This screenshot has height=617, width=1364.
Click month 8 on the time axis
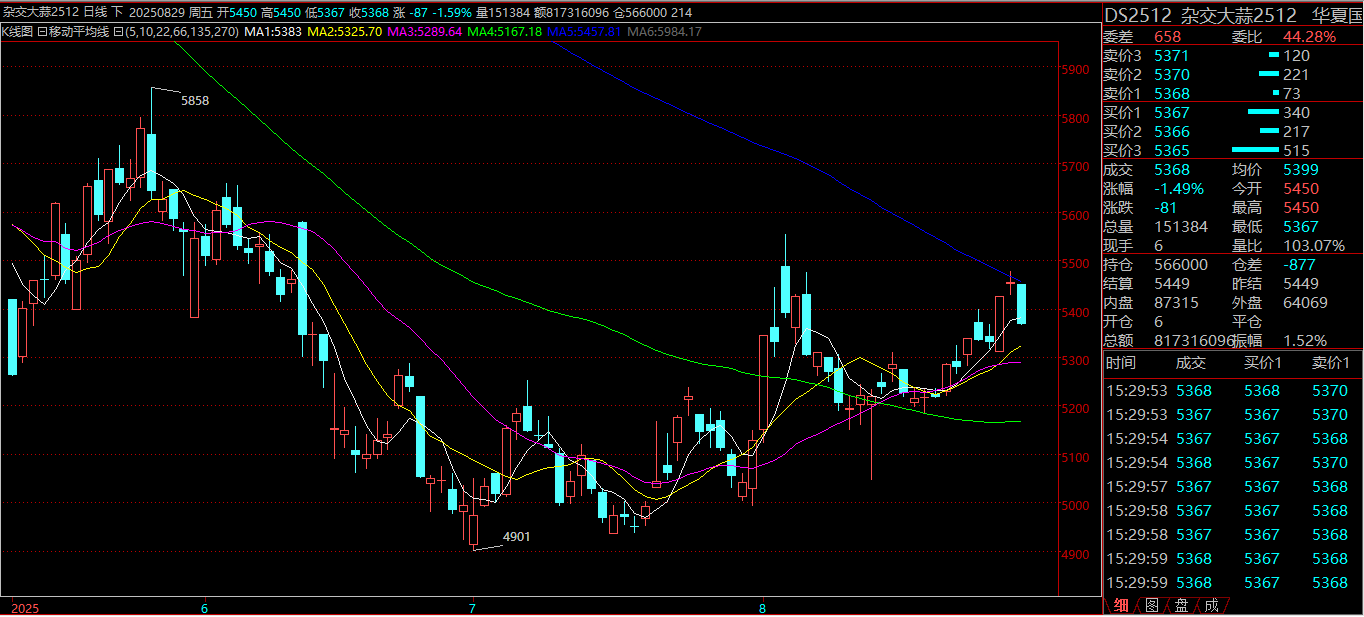tap(762, 607)
